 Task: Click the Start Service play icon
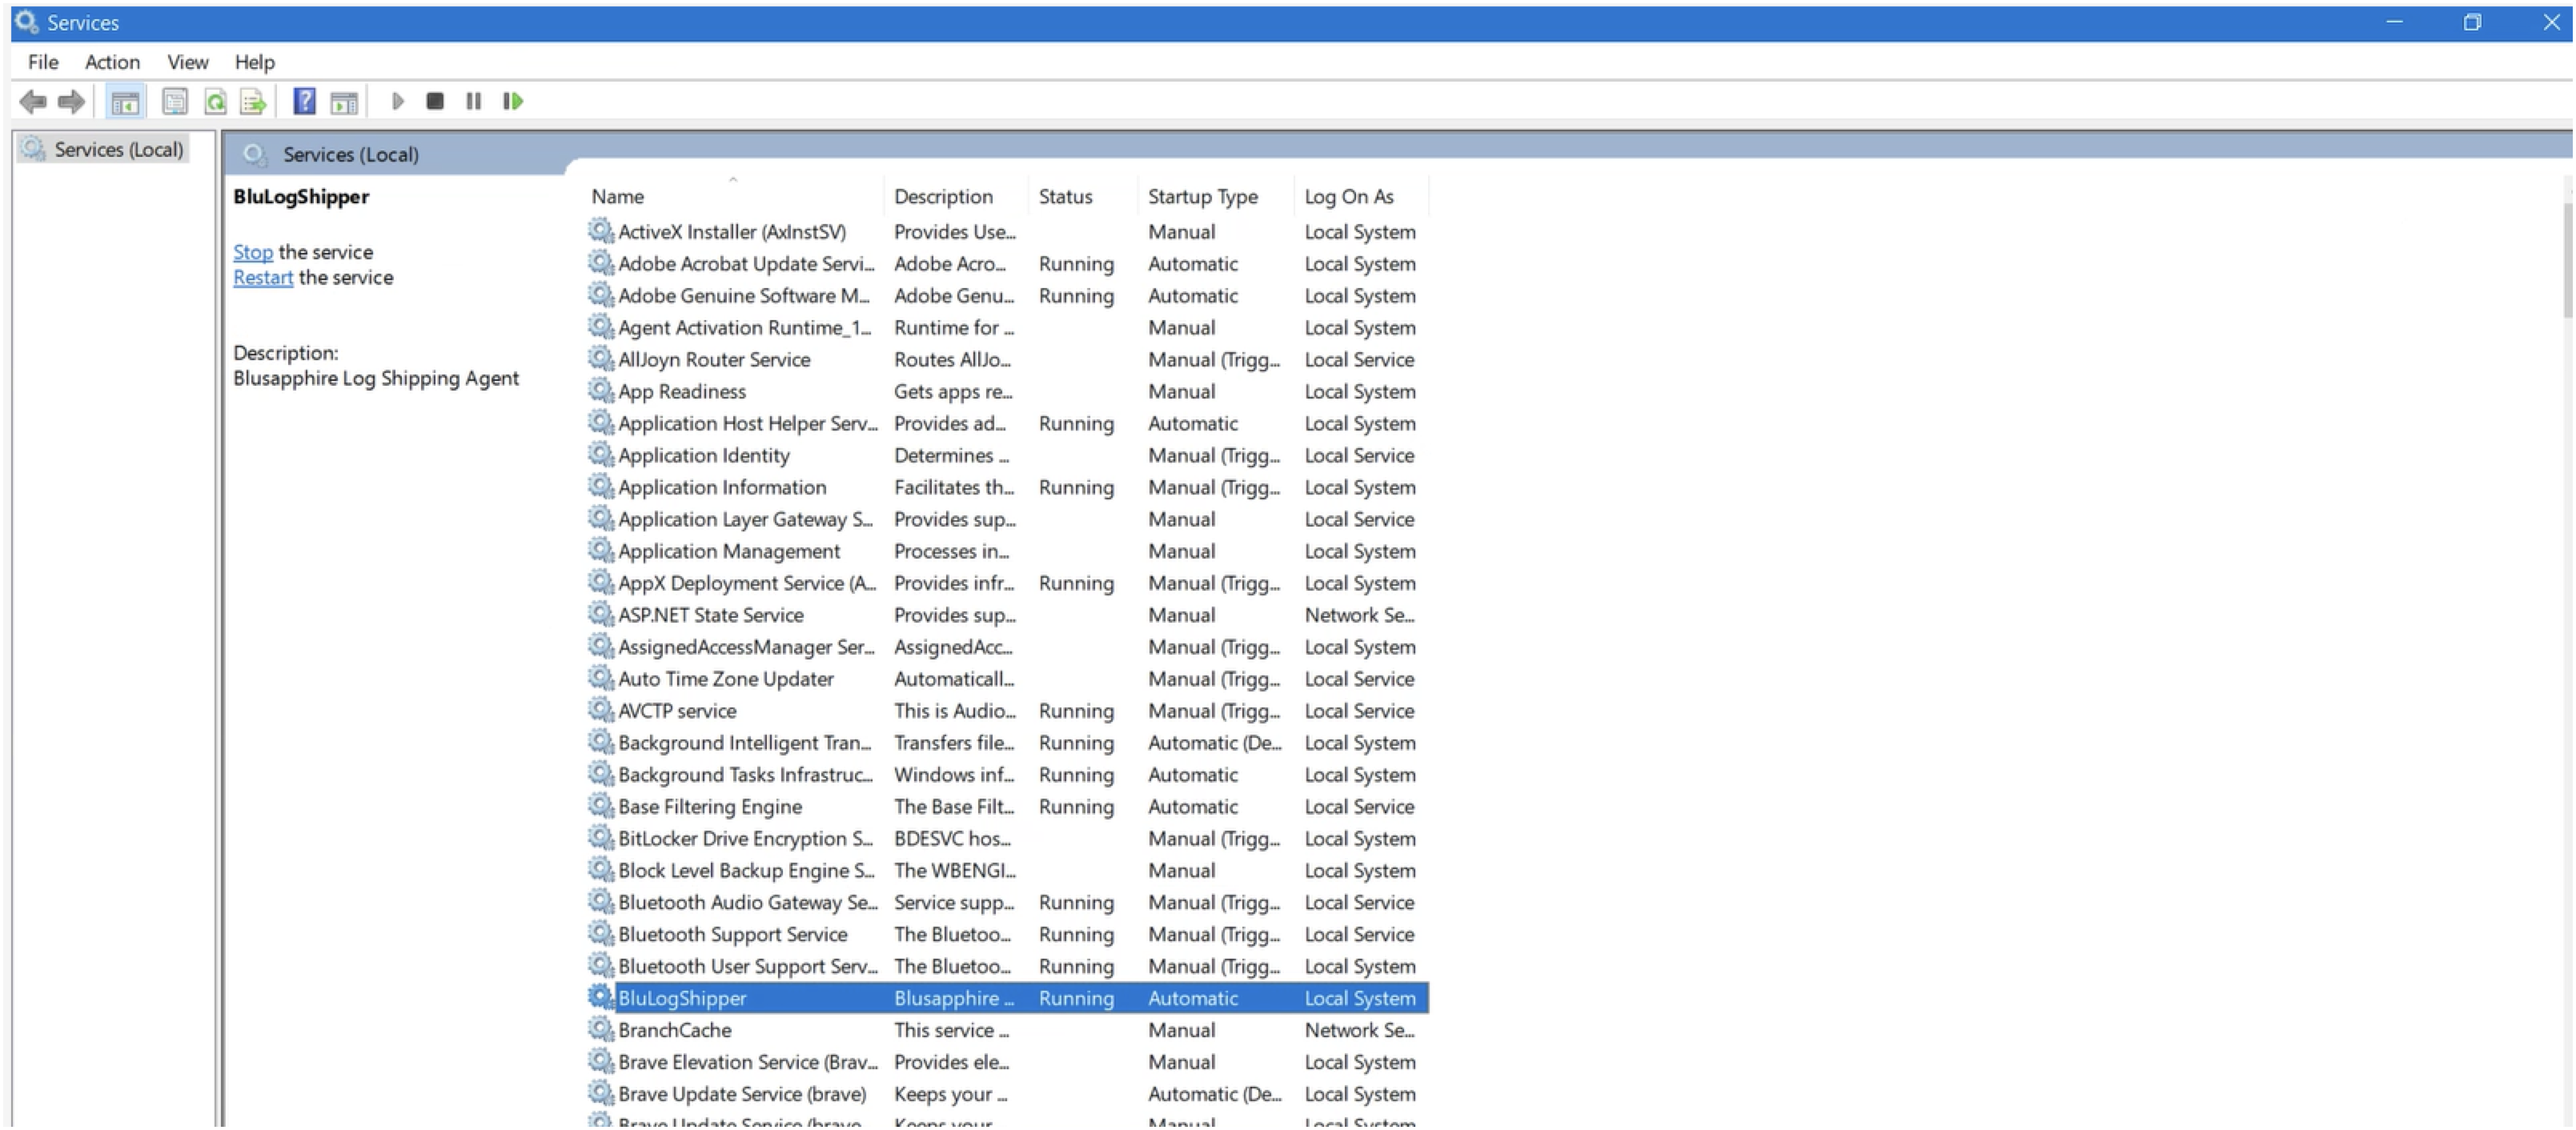[397, 101]
